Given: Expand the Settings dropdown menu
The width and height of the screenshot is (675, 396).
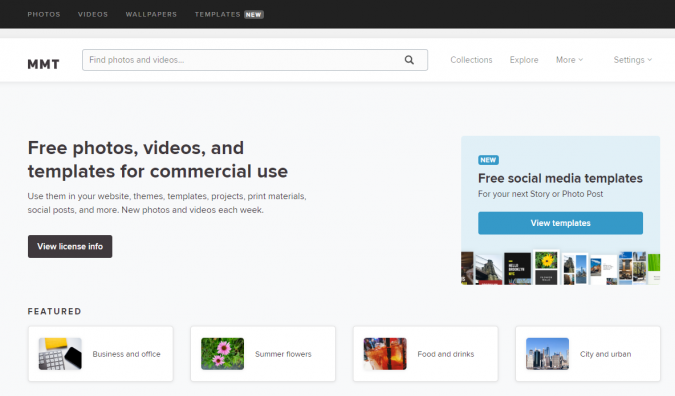Looking at the screenshot, I should 632,60.
